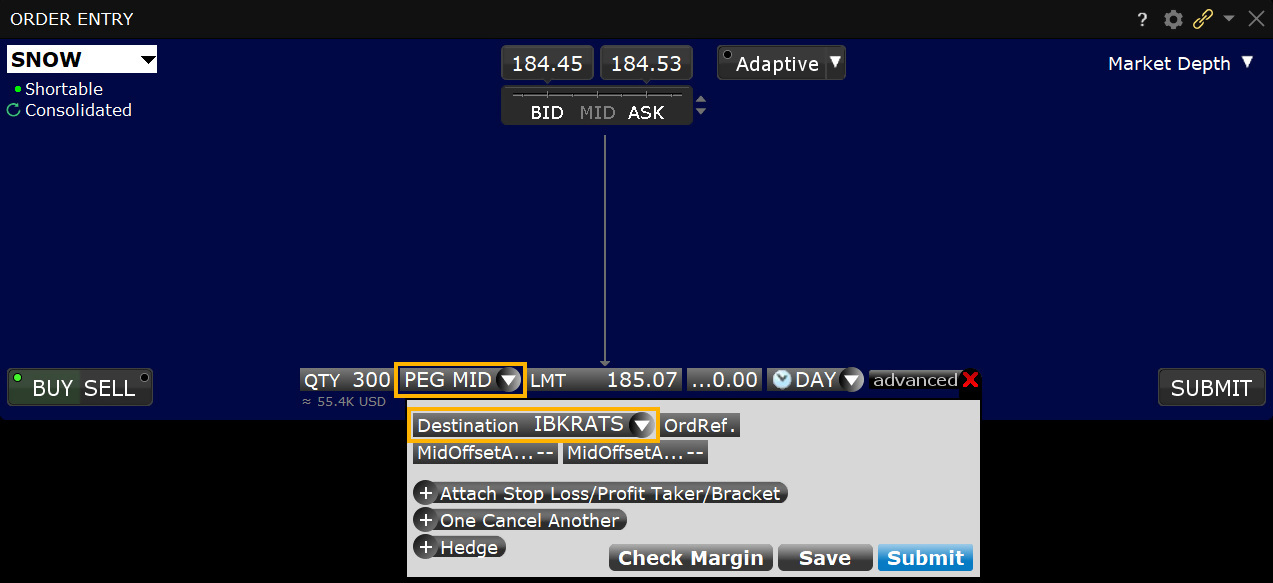The image size is (1273, 583).
Task: Click the yellow chain link grouping icon
Action: (1202, 19)
